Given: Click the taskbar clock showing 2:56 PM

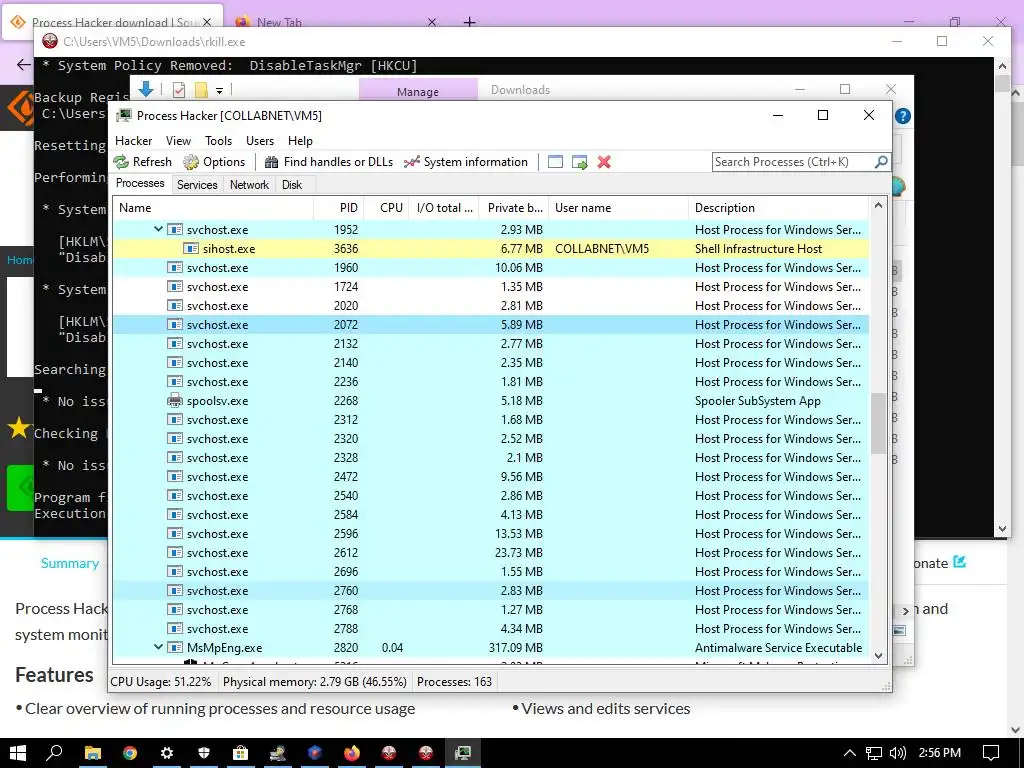Looking at the screenshot, I should click(x=939, y=753).
